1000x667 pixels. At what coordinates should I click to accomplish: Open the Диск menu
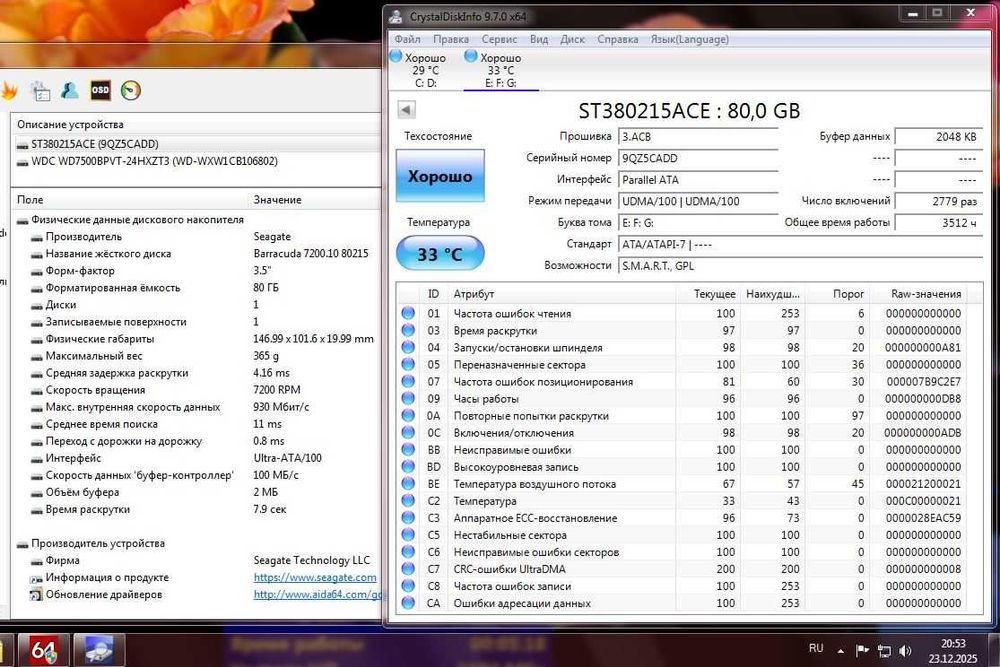coord(572,40)
